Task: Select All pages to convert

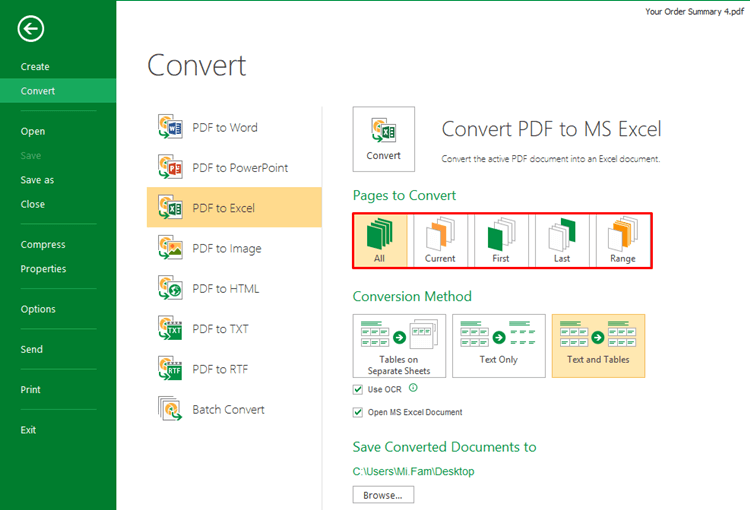Action: pos(380,241)
